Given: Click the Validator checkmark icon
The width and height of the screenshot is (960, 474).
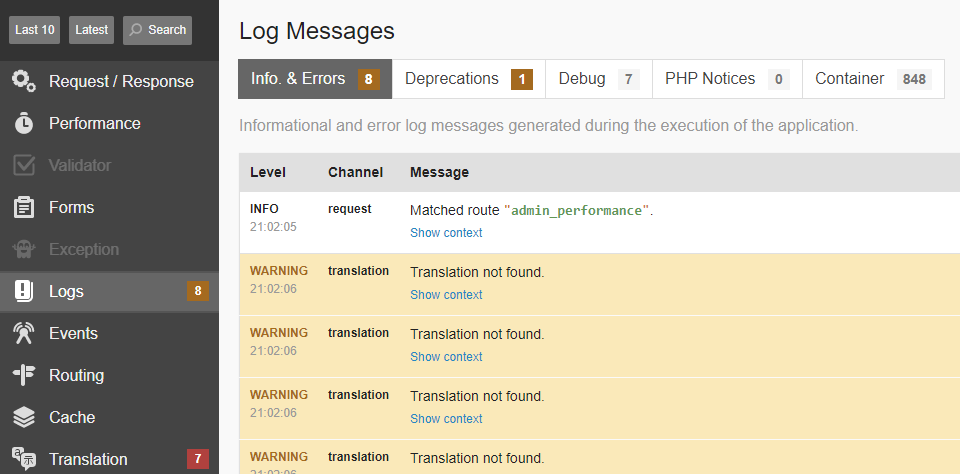Looking at the screenshot, I should coord(24,165).
